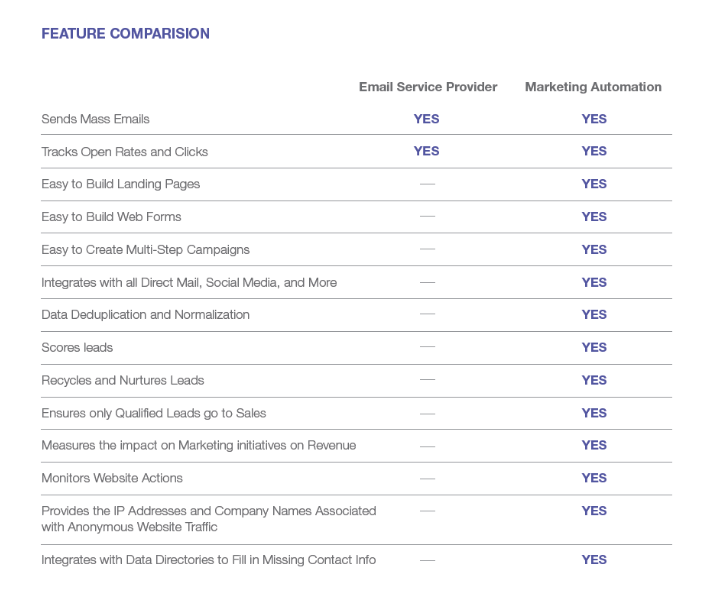Click Easy to Create Multi-Step Campaigns label

[145, 250]
